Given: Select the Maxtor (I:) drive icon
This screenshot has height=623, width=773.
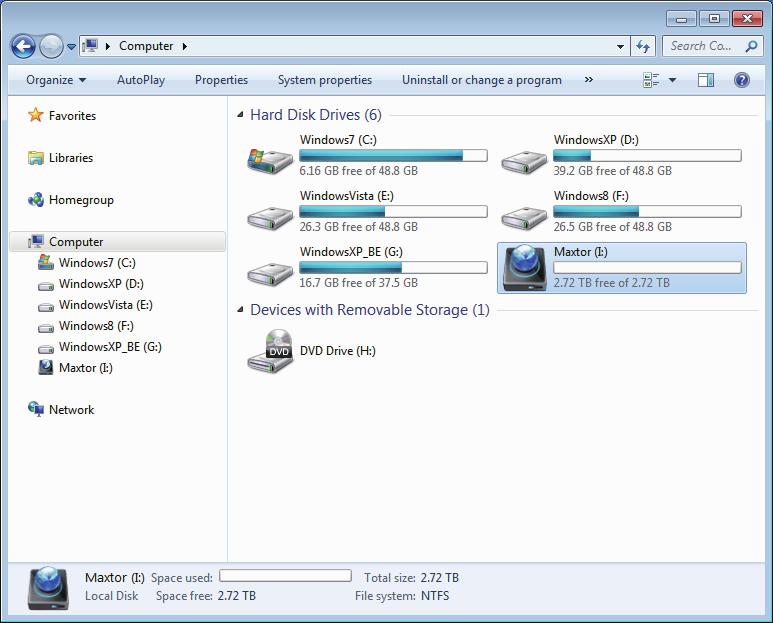Looking at the screenshot, I should tap(525, 268).
